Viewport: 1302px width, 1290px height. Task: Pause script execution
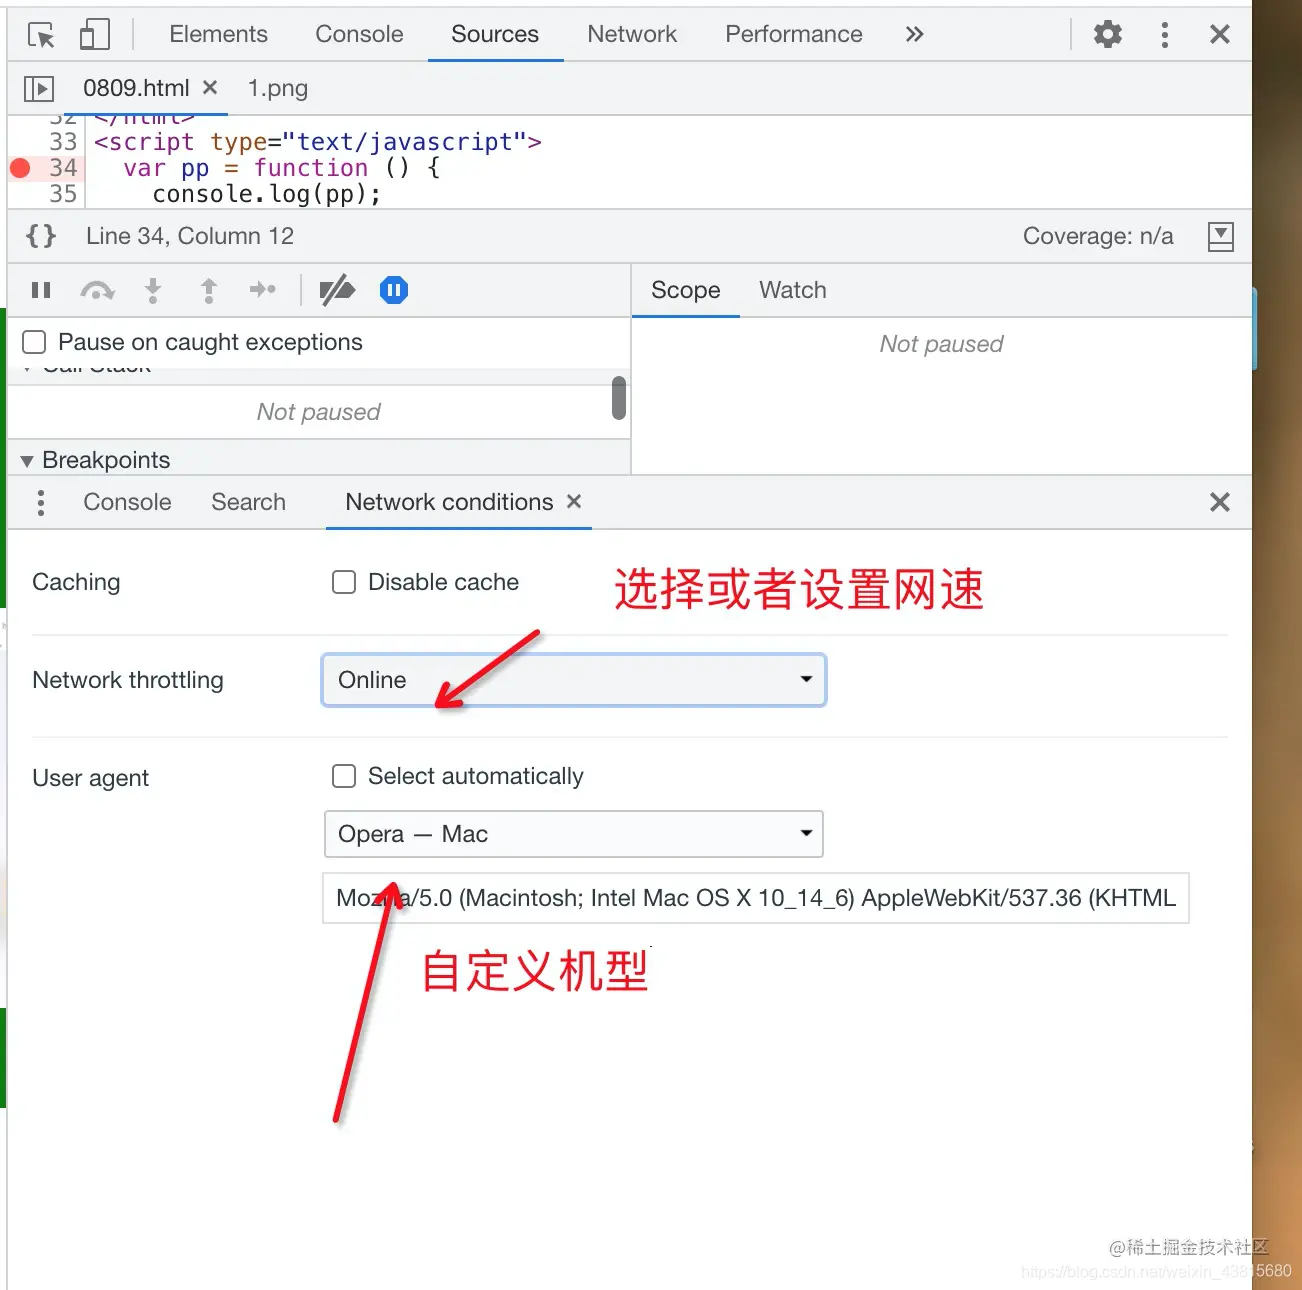point(41,290)
